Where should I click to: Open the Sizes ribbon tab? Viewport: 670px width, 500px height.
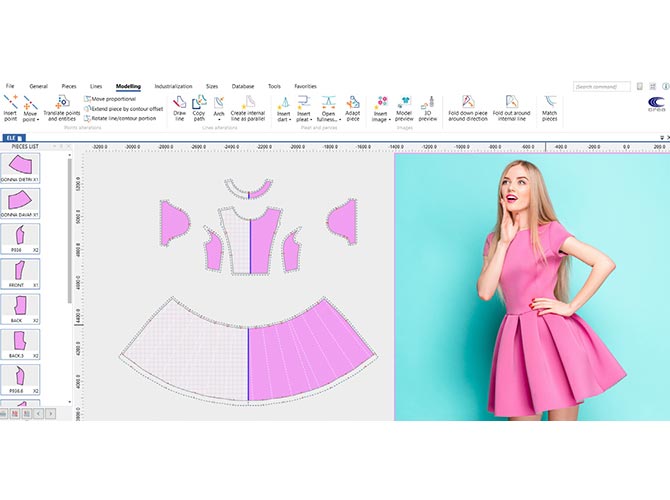pos(212,87)
